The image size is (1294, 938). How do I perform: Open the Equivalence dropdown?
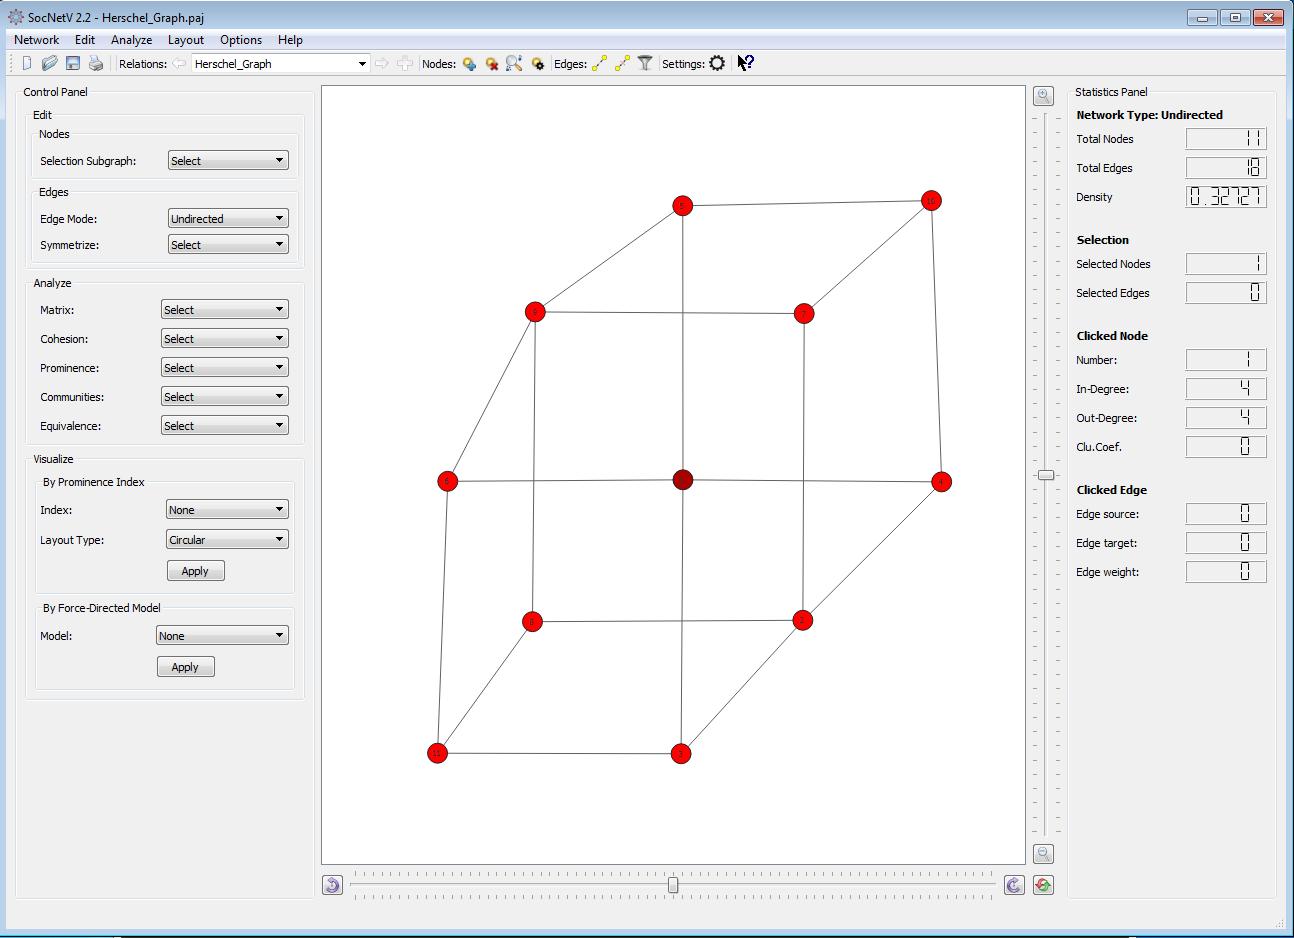225,425
